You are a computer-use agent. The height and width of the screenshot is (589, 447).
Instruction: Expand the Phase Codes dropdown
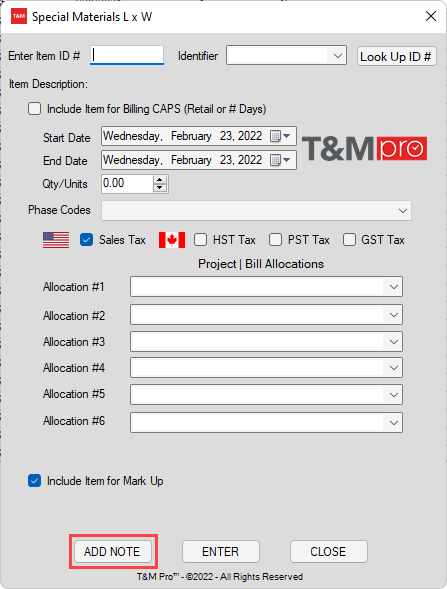256,210
